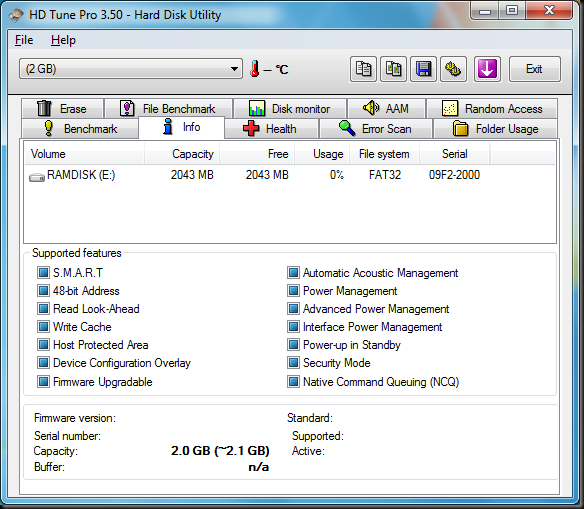Minimize the HD Tune Pro window
Screen dimensions: 584x509
tap(485, 11)
